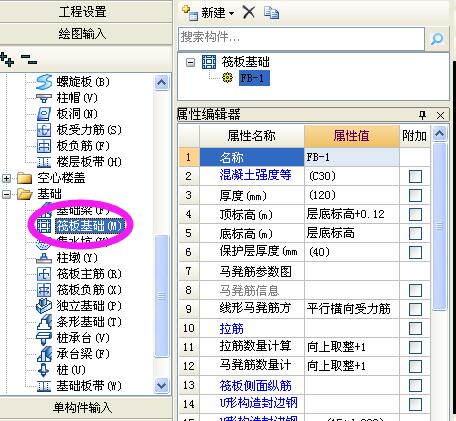Image resolution: width=456 pixels, height=421 pixels.
Task: Click the 层底标高+0.12 value cell
Action: [x=352, y=214]
